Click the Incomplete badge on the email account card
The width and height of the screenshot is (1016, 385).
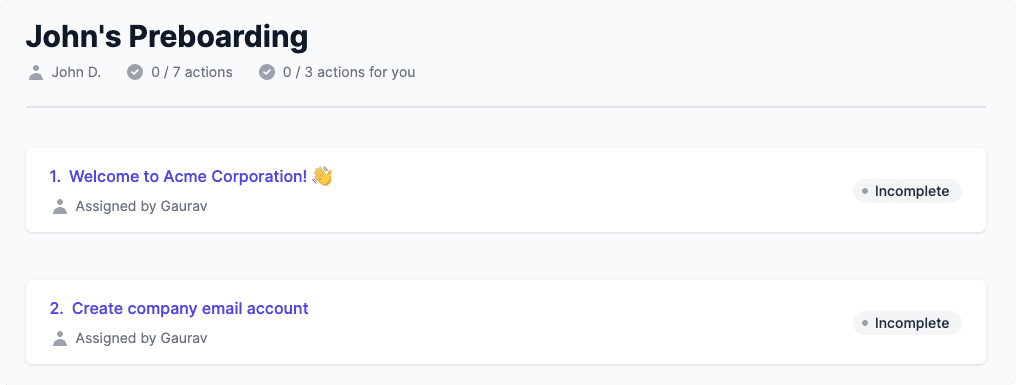point(907,323)
